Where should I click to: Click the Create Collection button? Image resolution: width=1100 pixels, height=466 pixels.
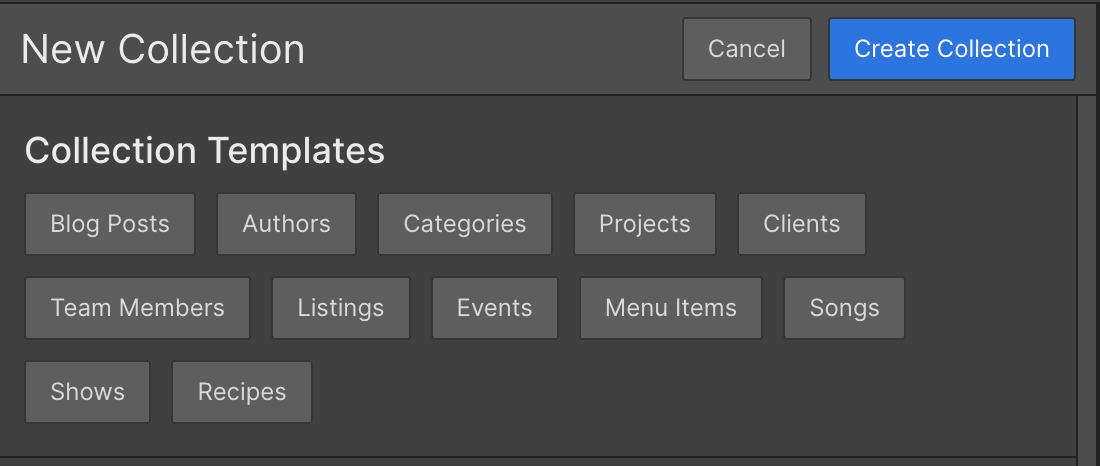[951, 49]
